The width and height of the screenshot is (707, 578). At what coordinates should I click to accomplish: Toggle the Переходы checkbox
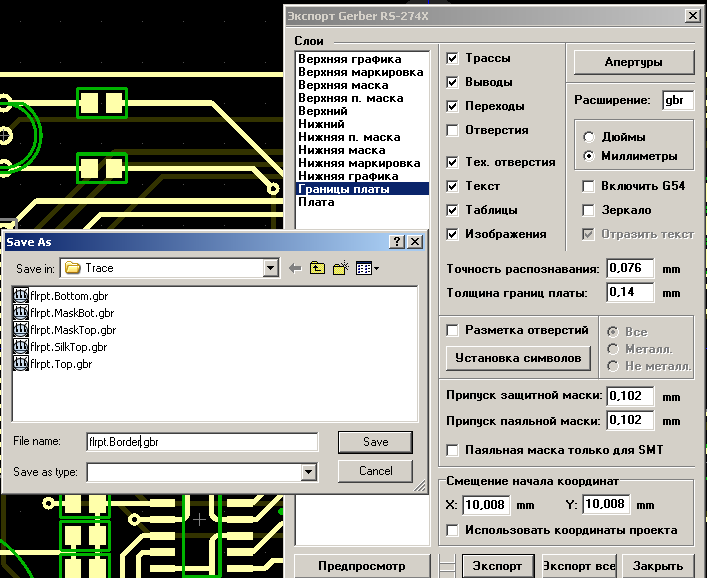(x=452, y=106)
